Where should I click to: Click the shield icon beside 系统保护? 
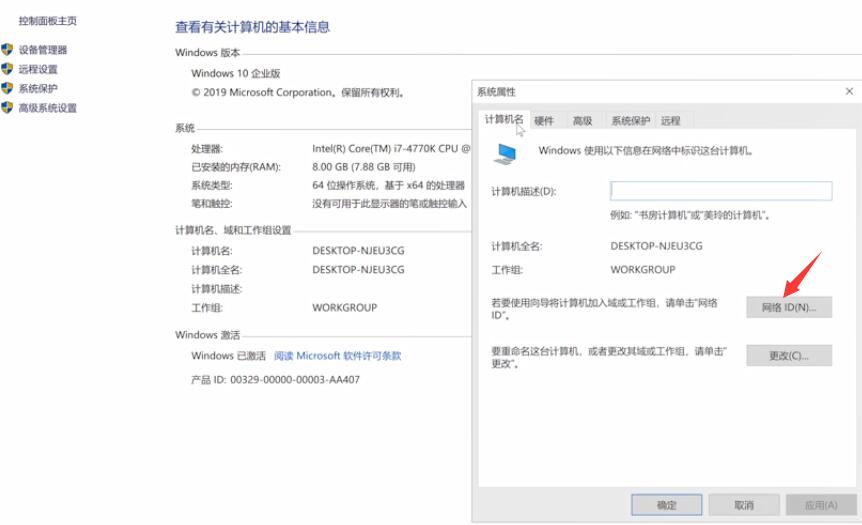[7, 88]
